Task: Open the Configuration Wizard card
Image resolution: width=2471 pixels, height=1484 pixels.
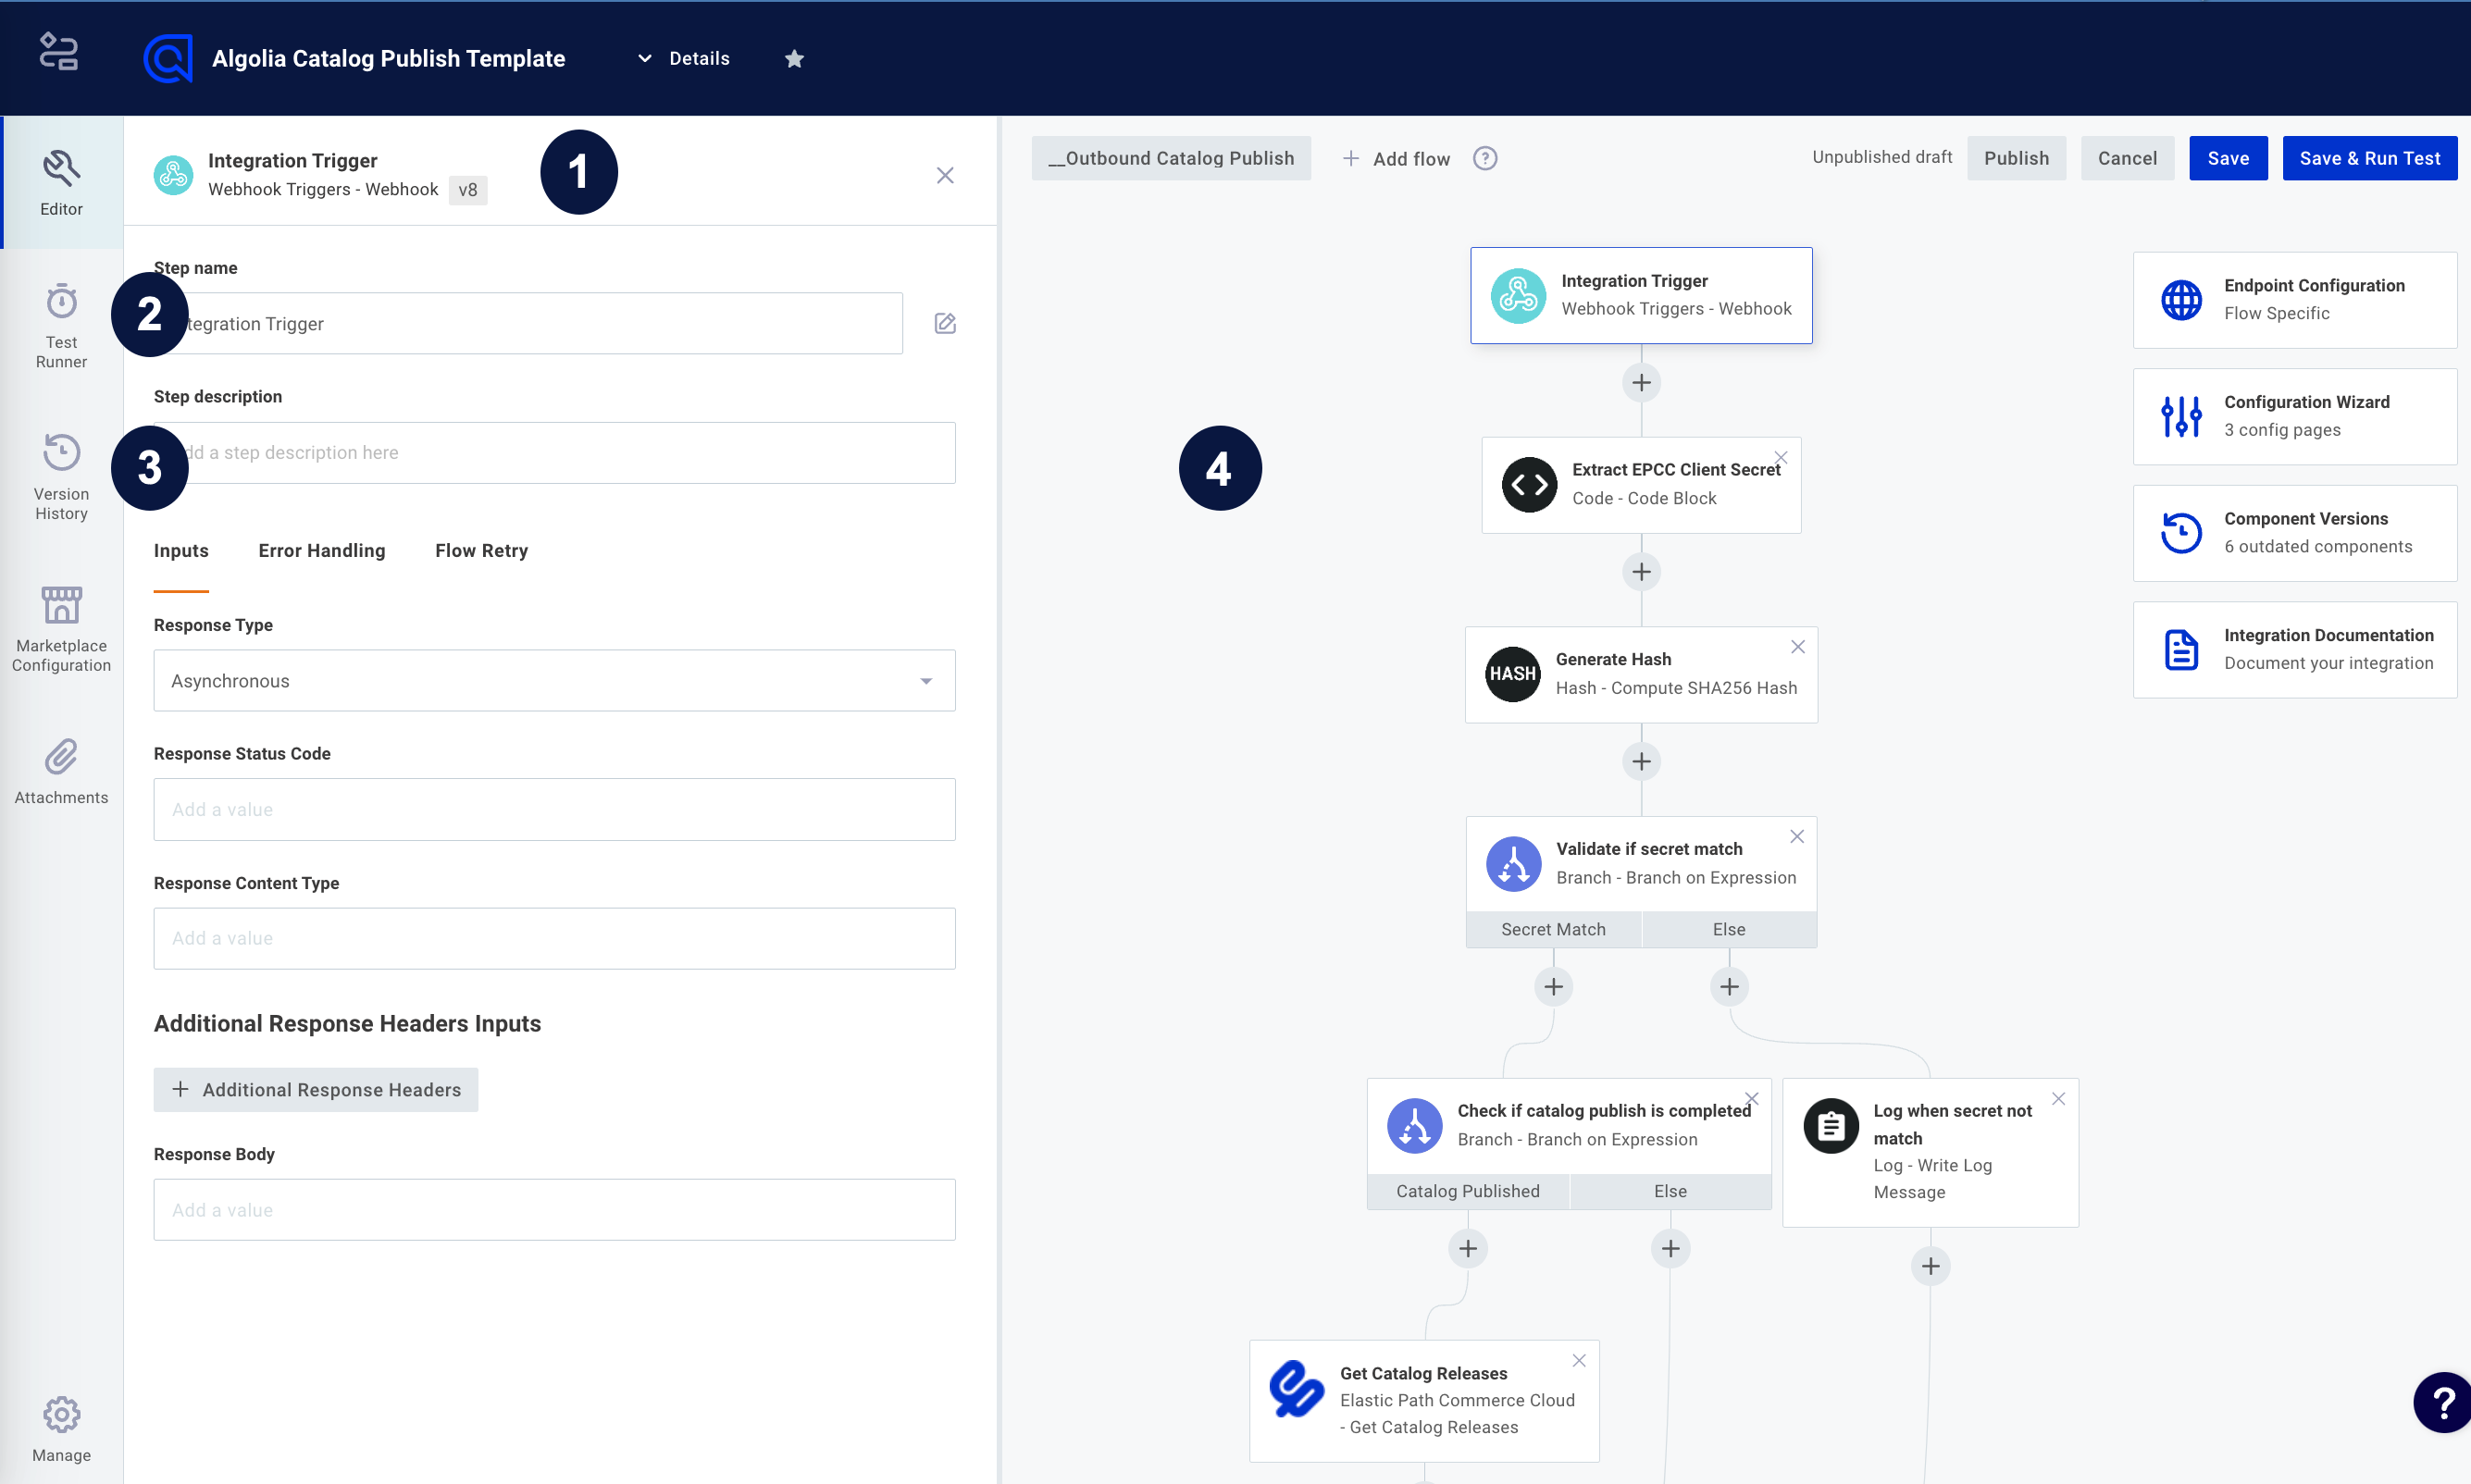Action: click(2294, 416)
